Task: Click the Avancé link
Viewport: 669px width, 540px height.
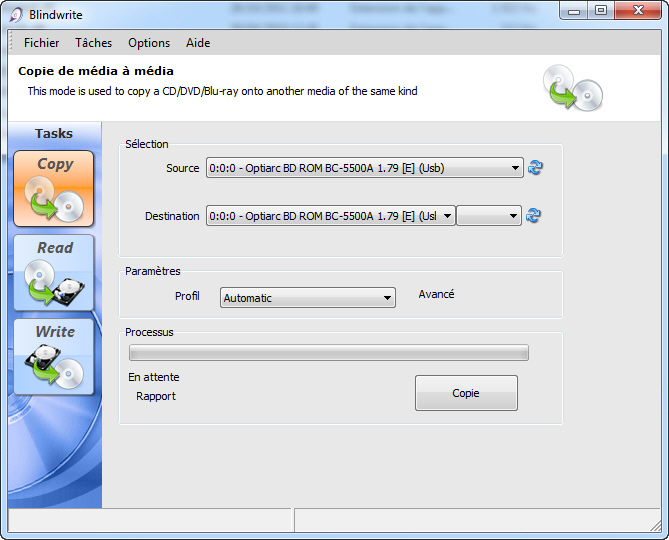Action: tap(436, 294)
